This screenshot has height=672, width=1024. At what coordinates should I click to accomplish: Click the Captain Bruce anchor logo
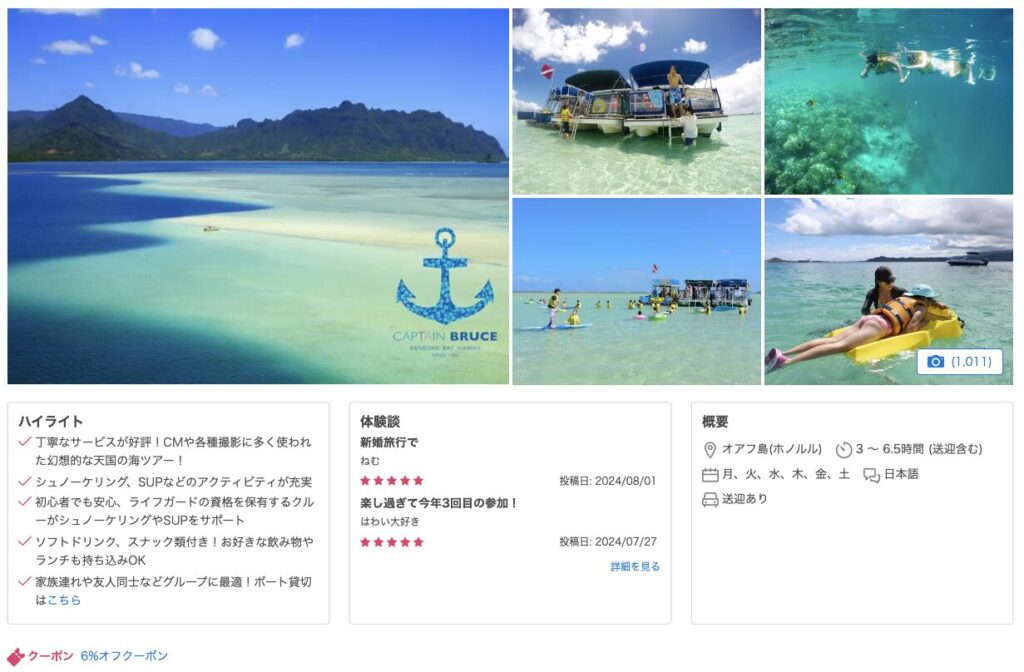[x=445, y=293]
